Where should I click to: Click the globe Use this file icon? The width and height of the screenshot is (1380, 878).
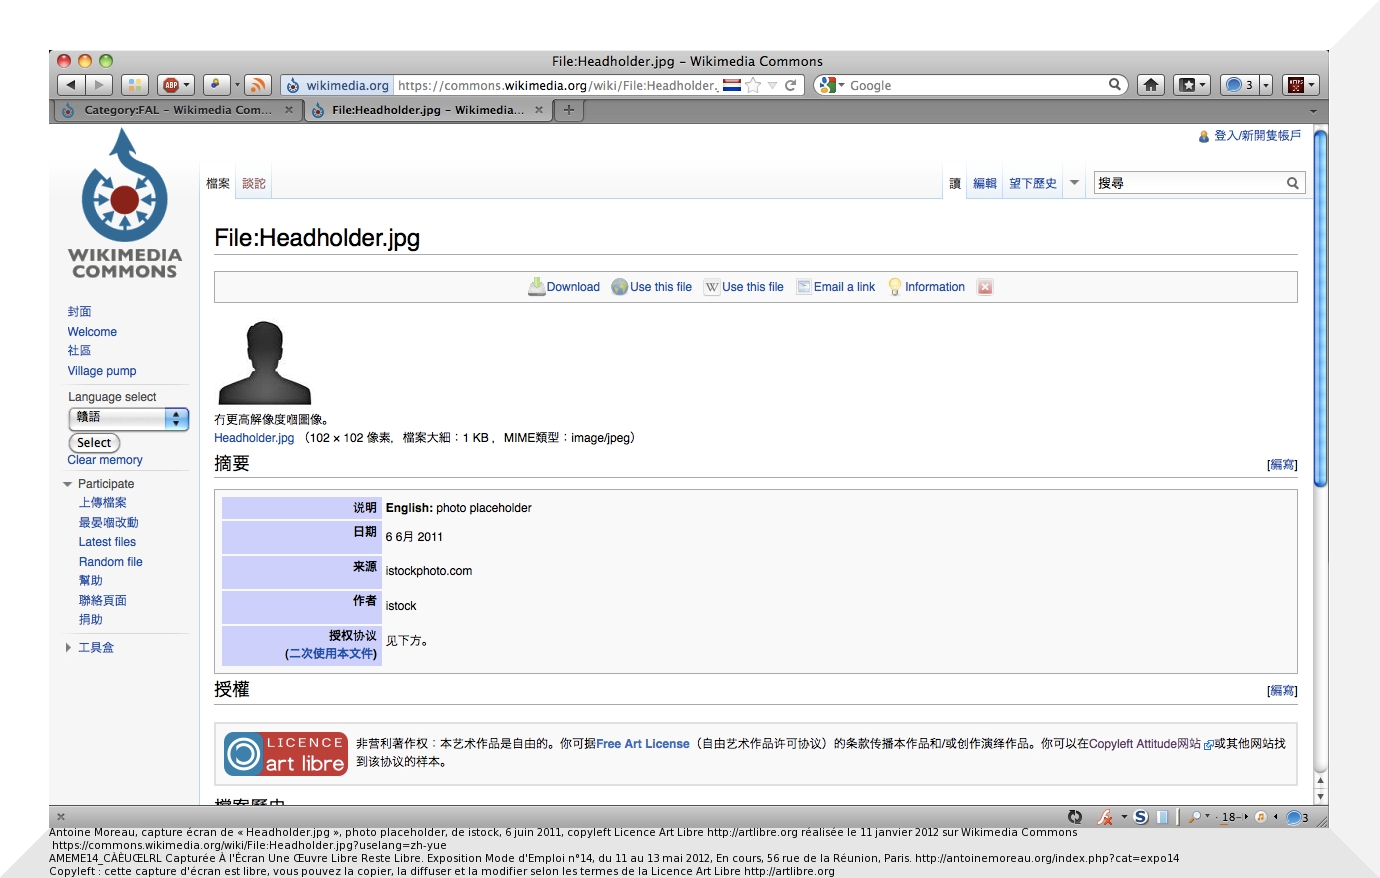point(620,287)
